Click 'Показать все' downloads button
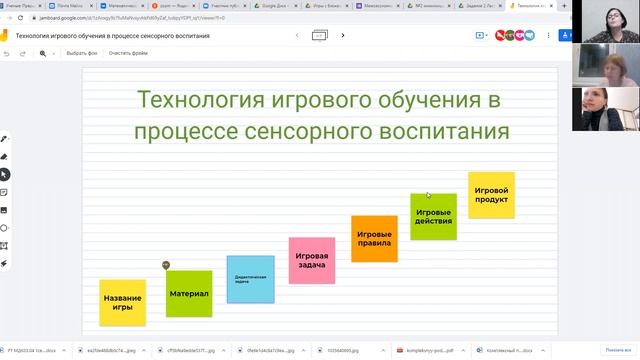 pos(618,350)
